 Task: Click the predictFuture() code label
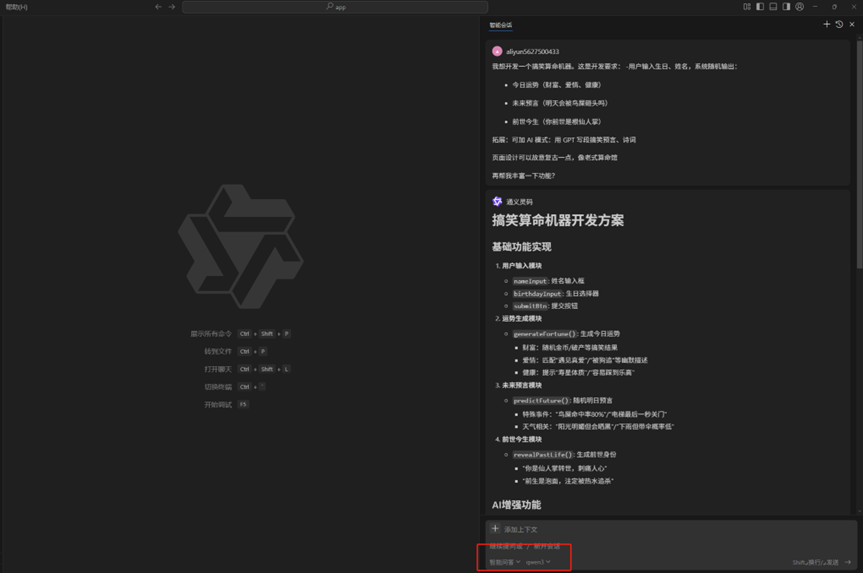(542, 401)
